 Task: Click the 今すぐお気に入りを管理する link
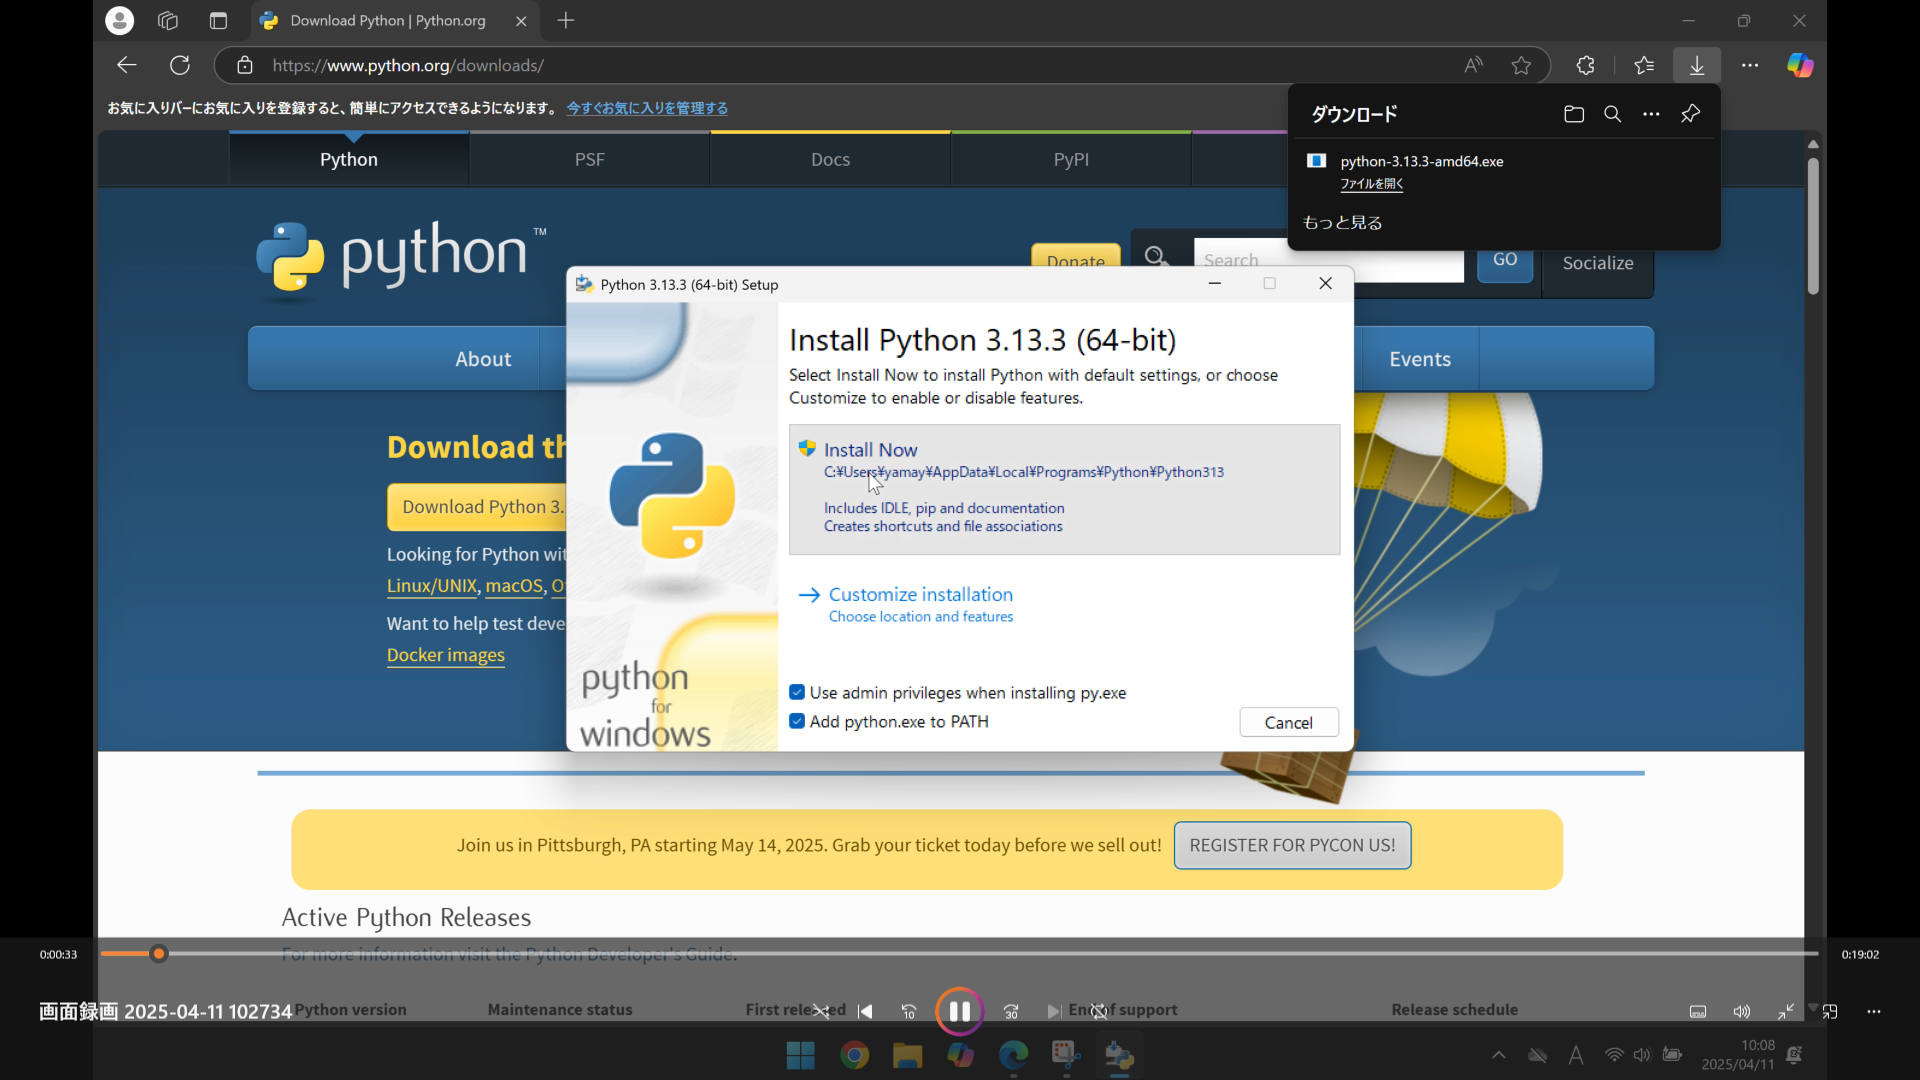click(647, 108)
